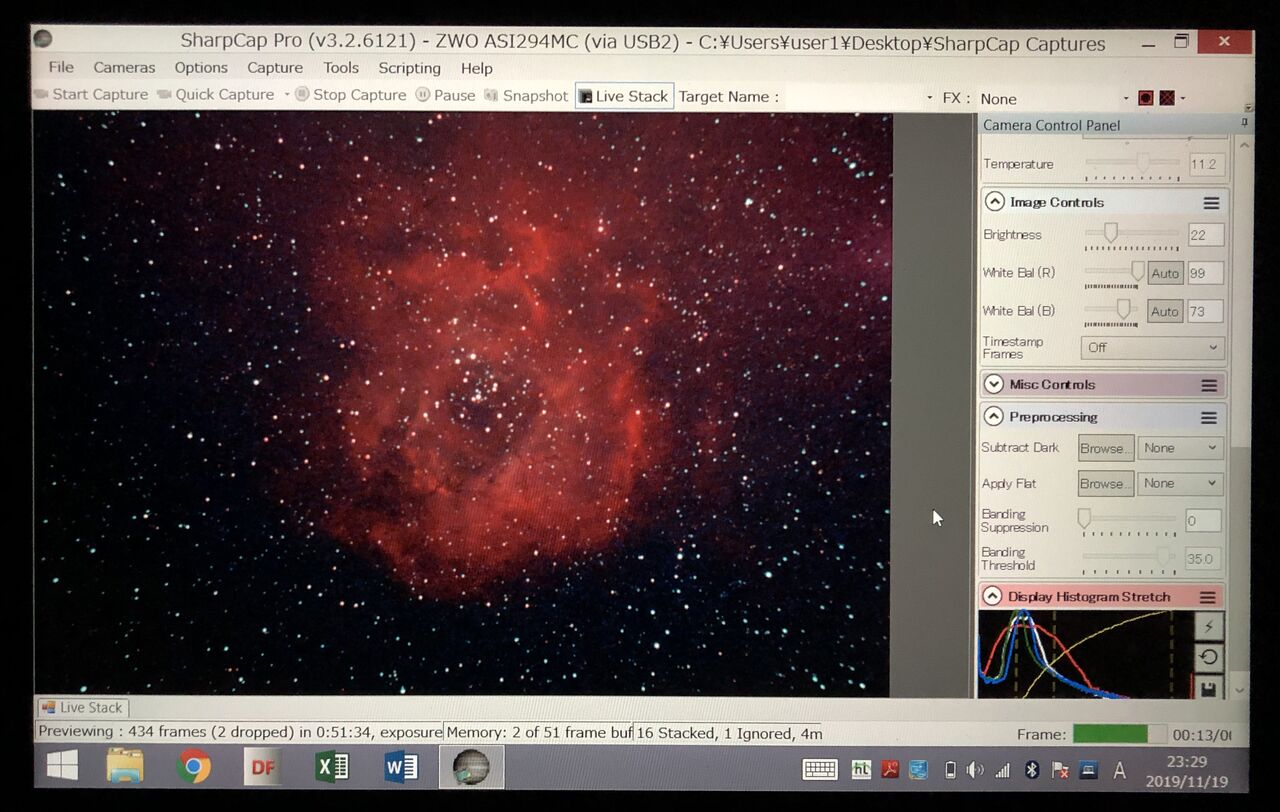Image resolution: width=1280 pixels, height=812 pixels.
Task: Toggle the Live Stack button
Action: (624, 96)
